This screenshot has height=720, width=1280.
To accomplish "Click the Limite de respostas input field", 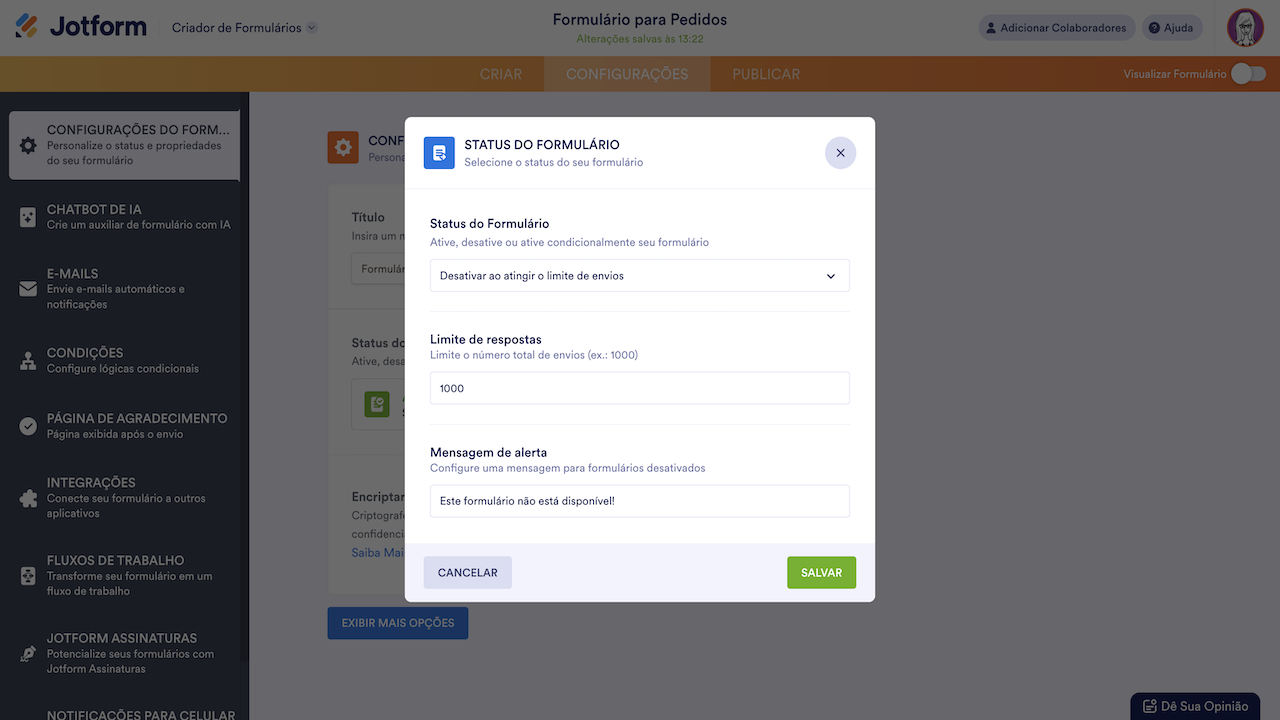I will point(639,388).
